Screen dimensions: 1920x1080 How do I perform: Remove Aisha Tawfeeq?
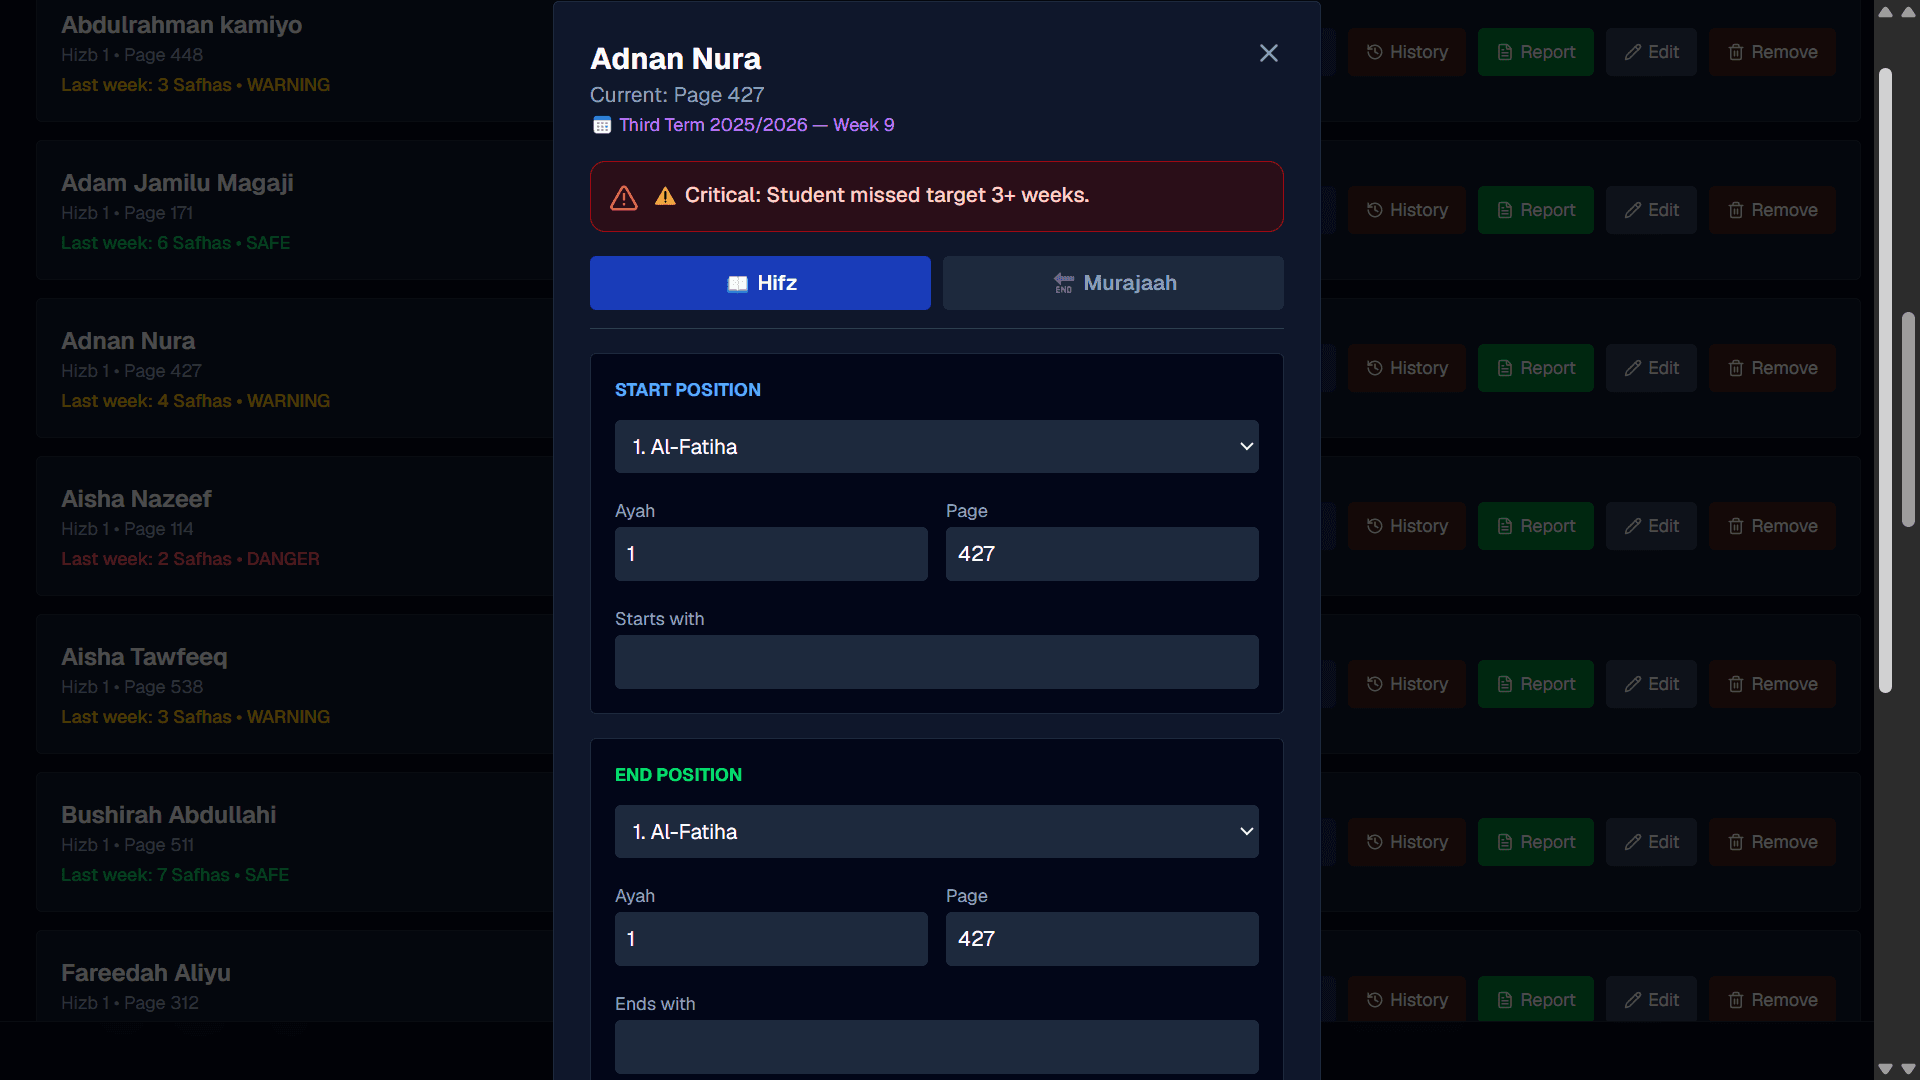[x=1772, y=684]
